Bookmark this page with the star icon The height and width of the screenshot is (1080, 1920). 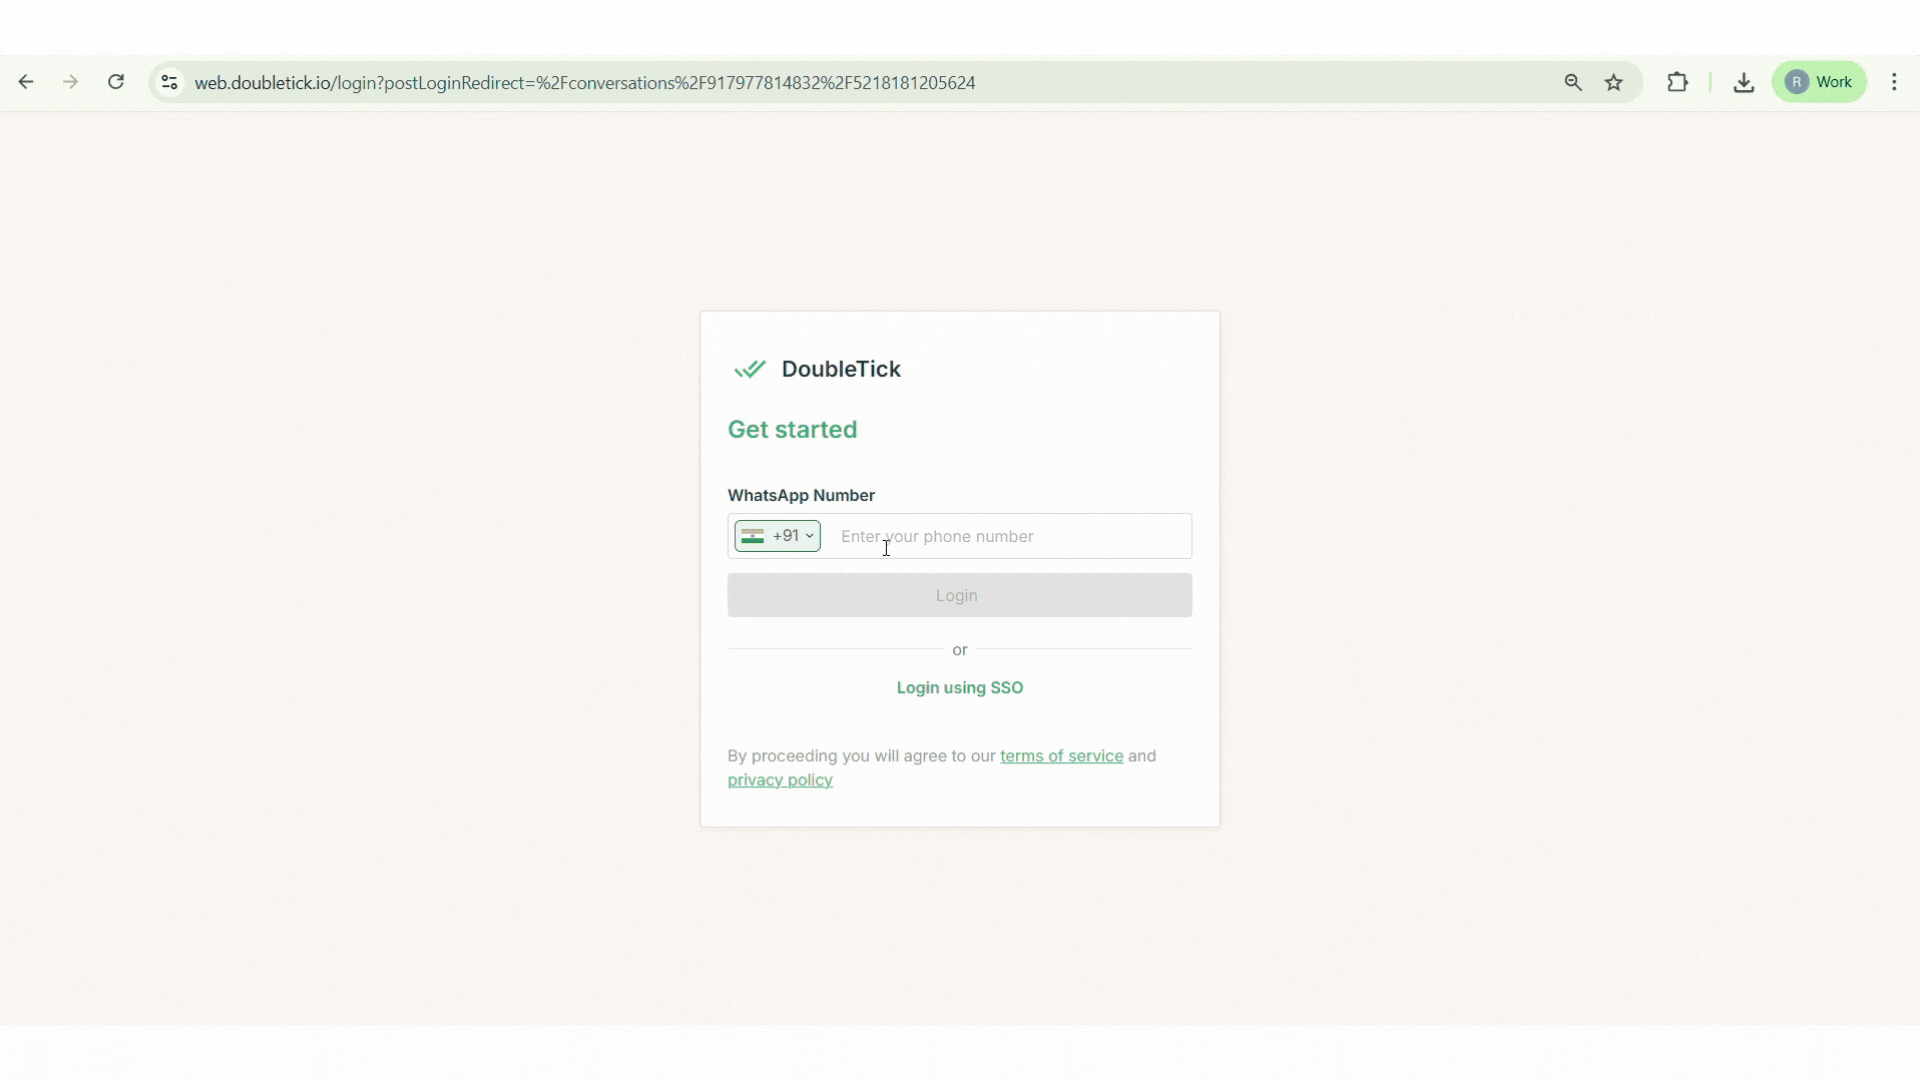[1614, 82]
